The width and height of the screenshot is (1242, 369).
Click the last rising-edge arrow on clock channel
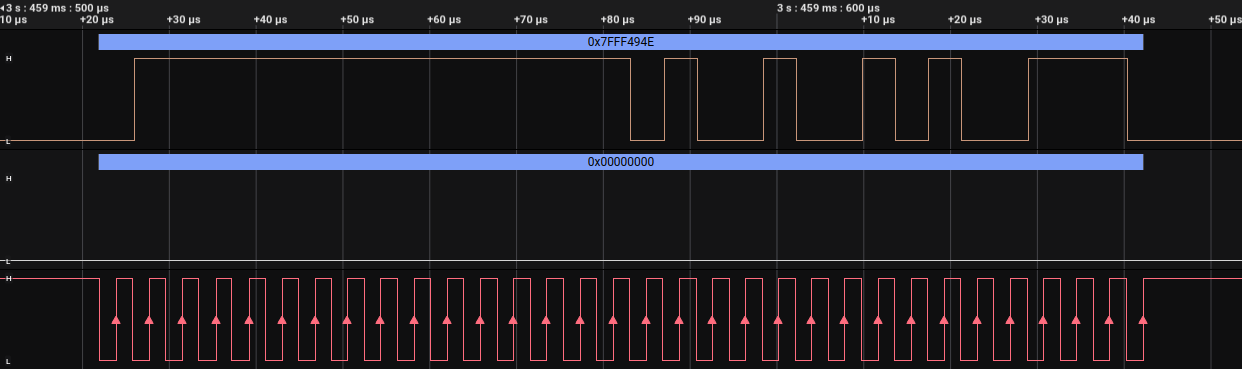click(x=1143, y=320)
